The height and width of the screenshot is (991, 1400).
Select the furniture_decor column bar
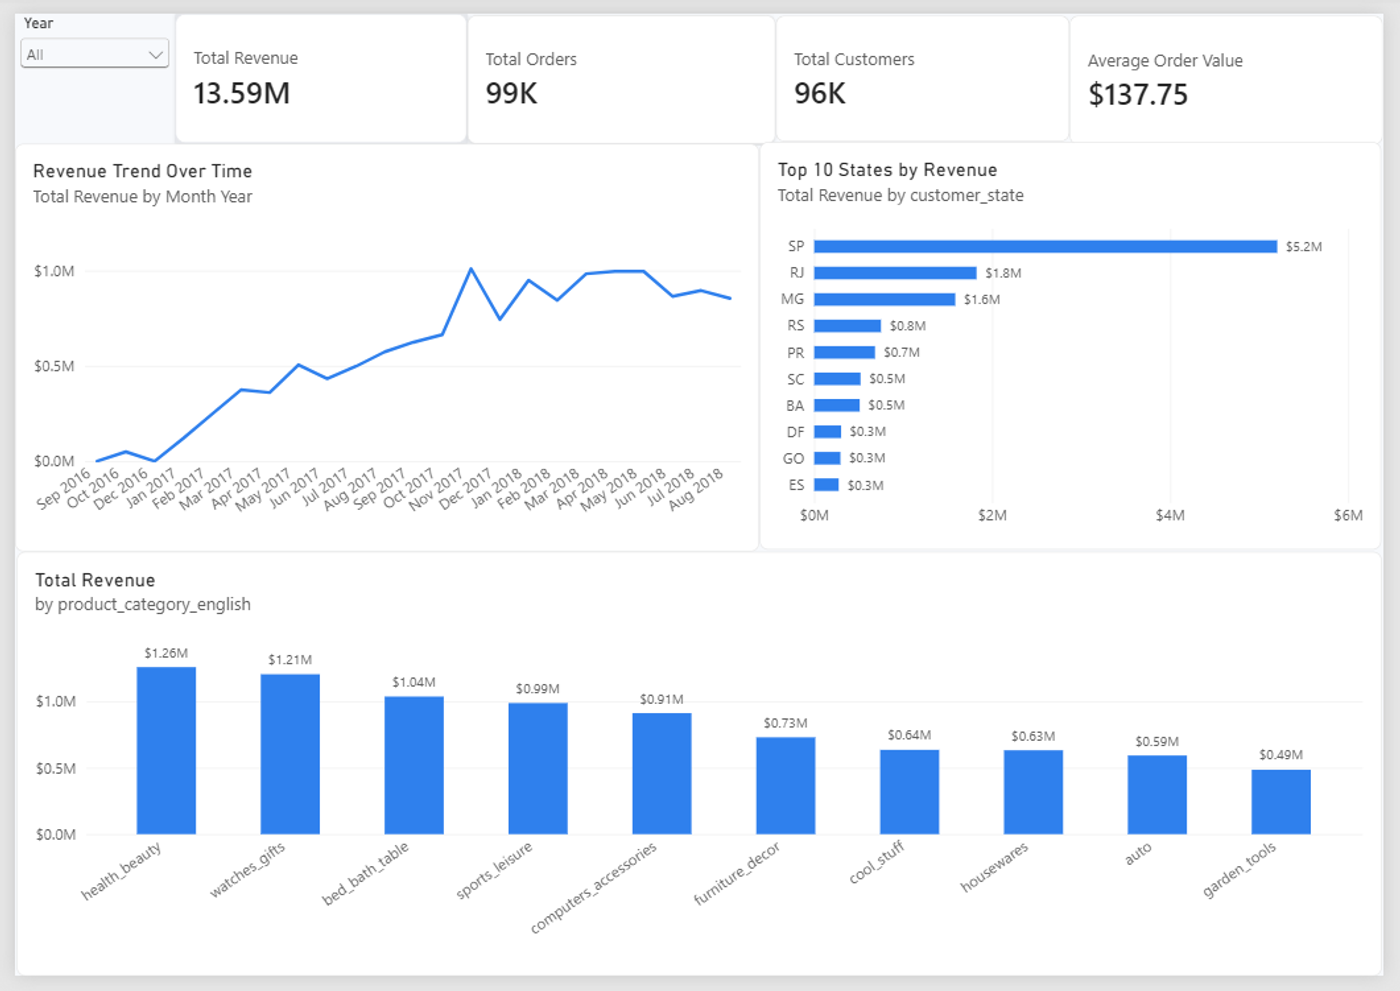785,785
